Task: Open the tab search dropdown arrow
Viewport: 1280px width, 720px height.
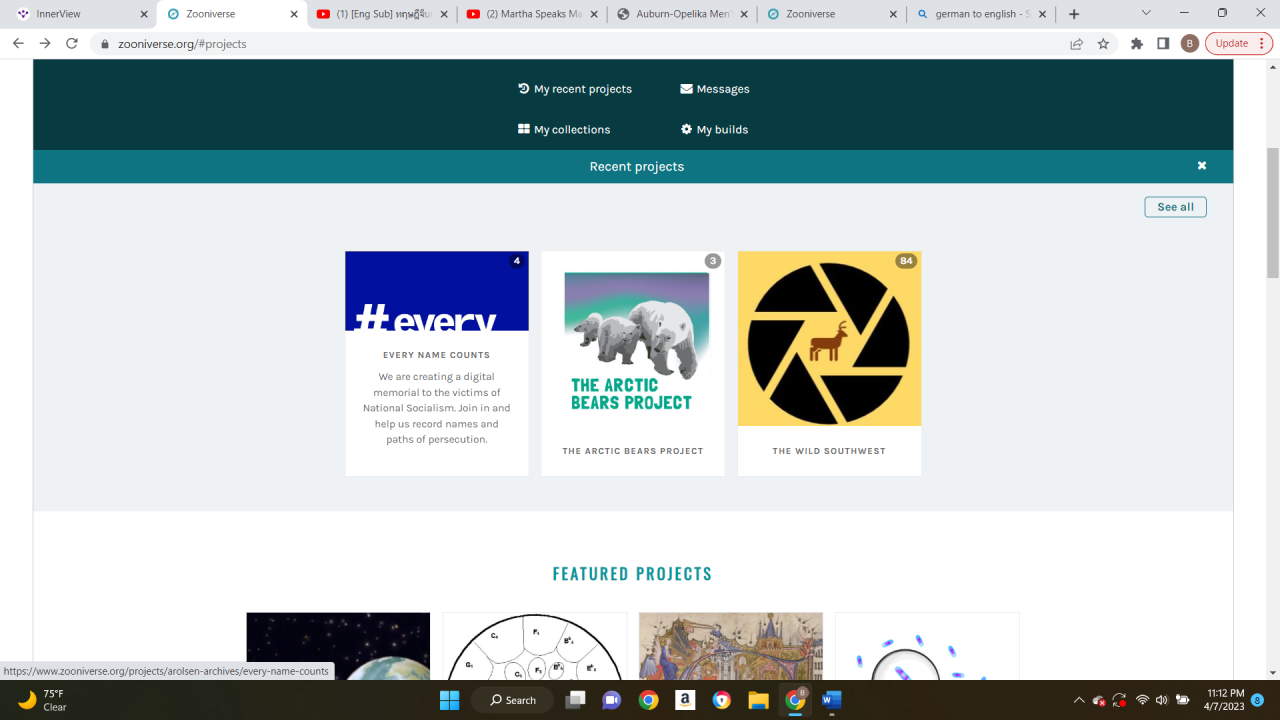Action: [1146, 13]
